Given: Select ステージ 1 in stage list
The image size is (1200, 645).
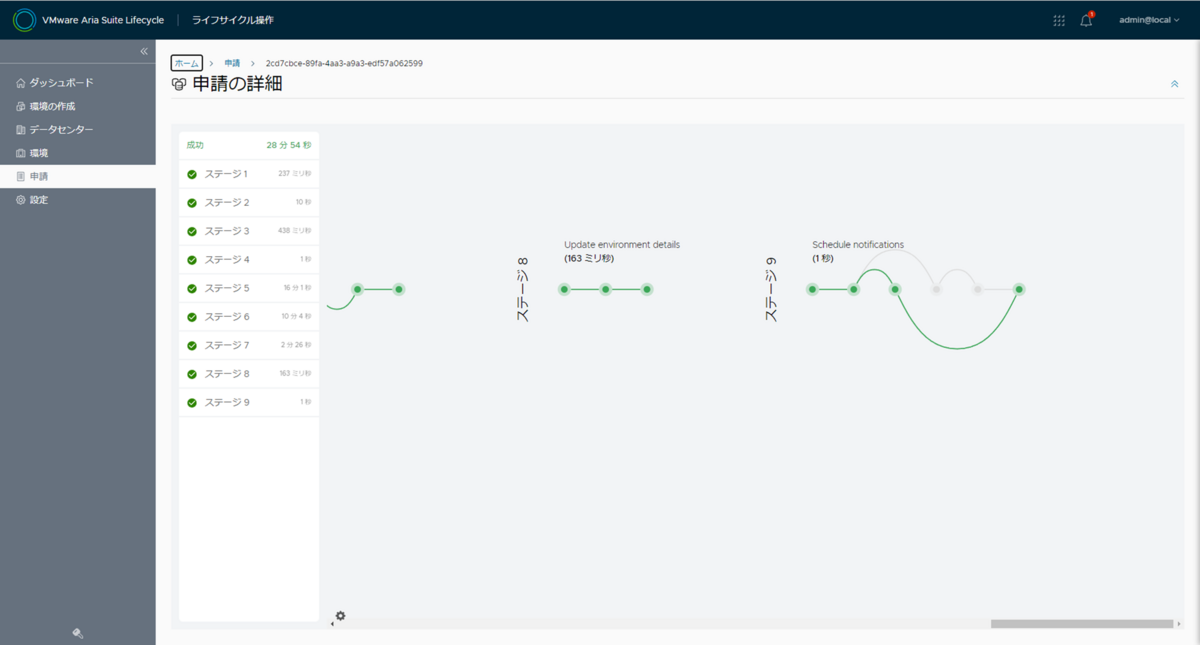Looking at the screenshot, I should [249, 174].
